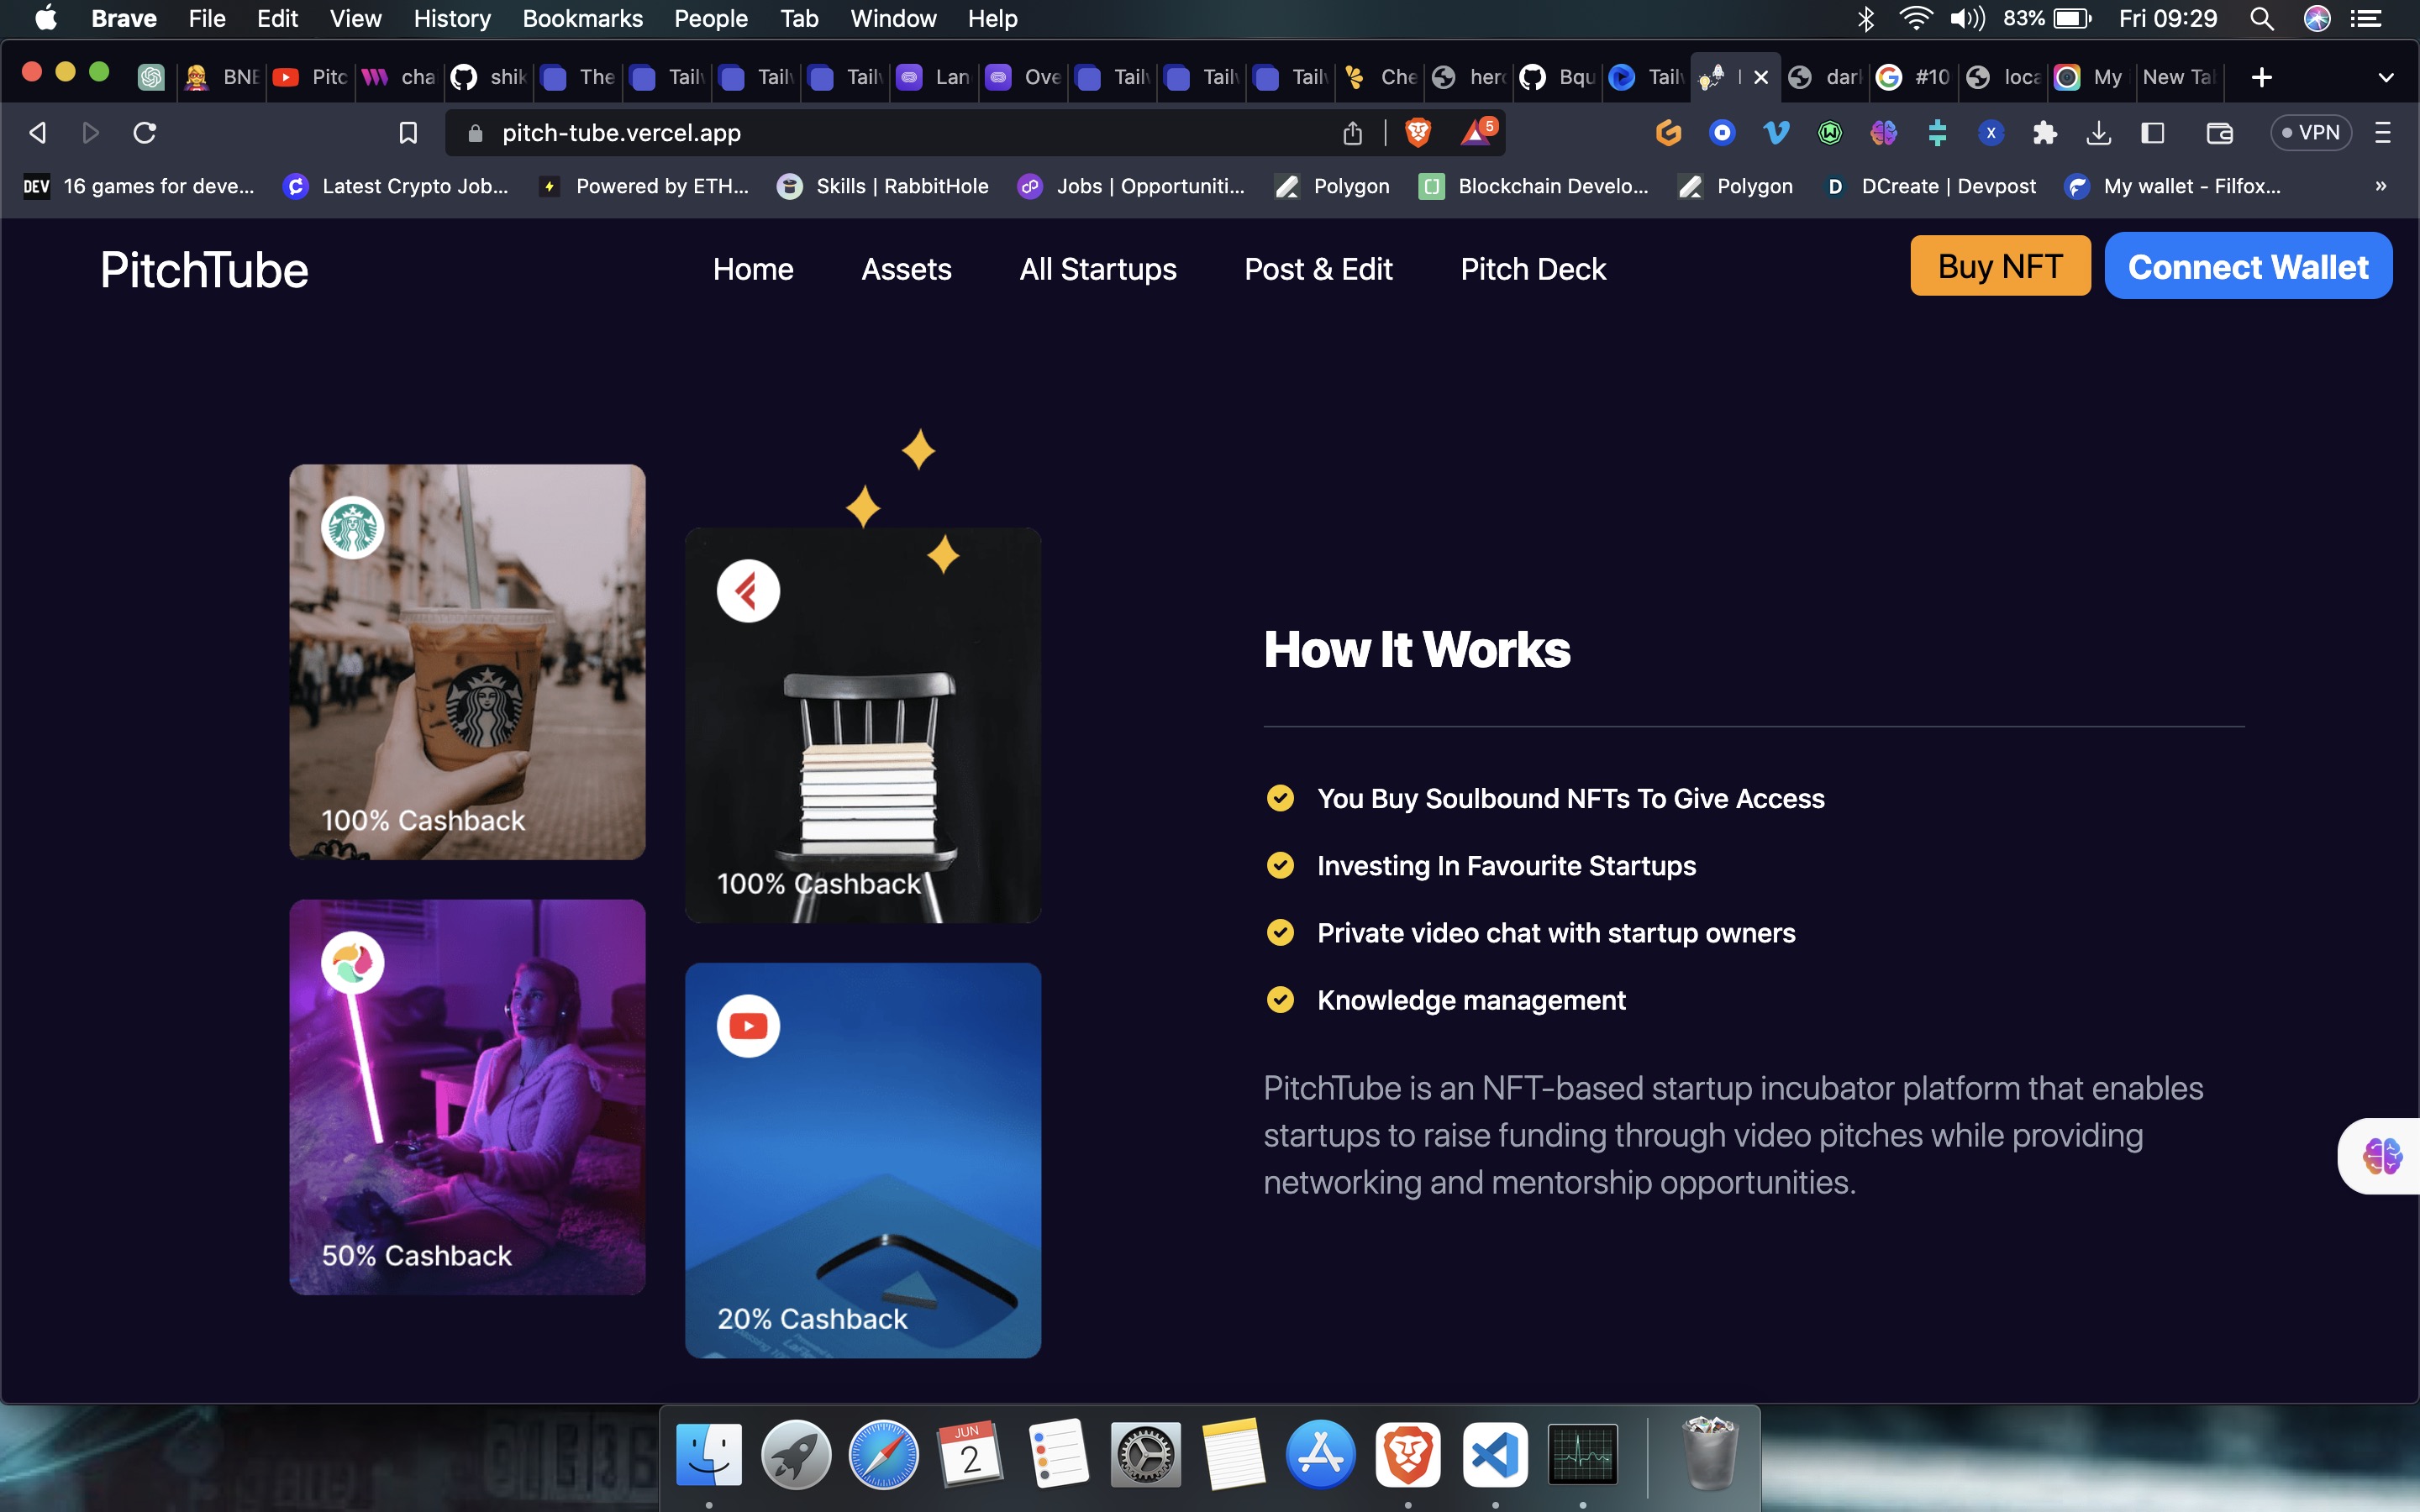Open the All Startups nav link
This screenshot has height=1512, width=2420.
[1097, 269]
